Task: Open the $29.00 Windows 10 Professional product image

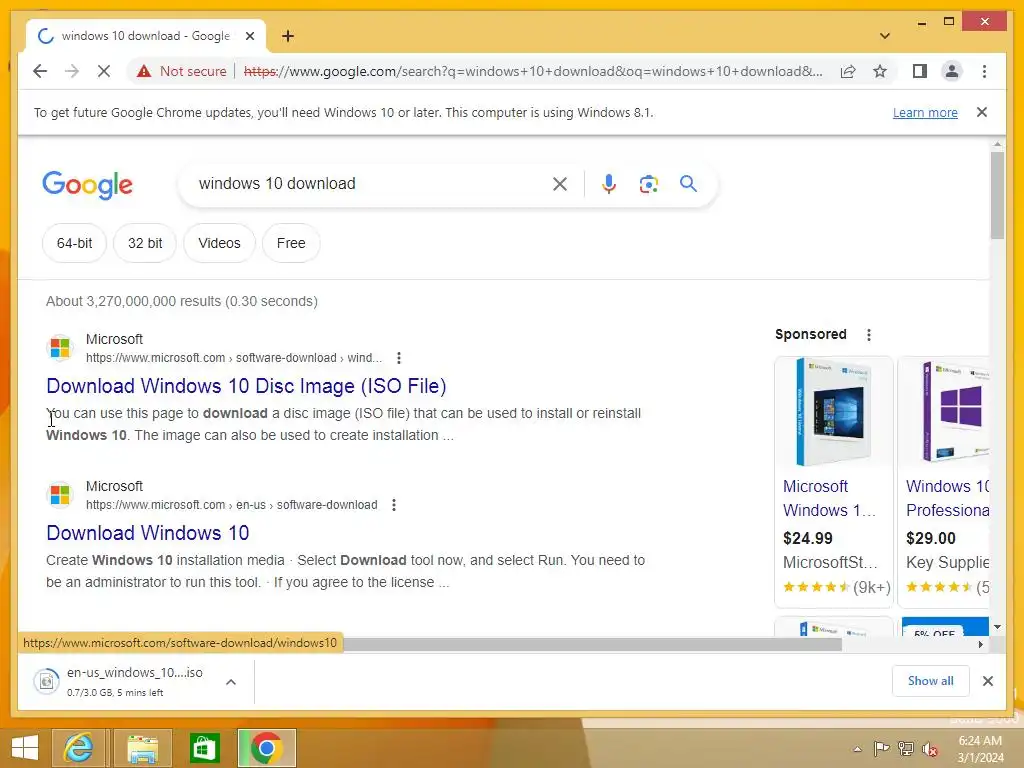Action: [x=946, y=412]
